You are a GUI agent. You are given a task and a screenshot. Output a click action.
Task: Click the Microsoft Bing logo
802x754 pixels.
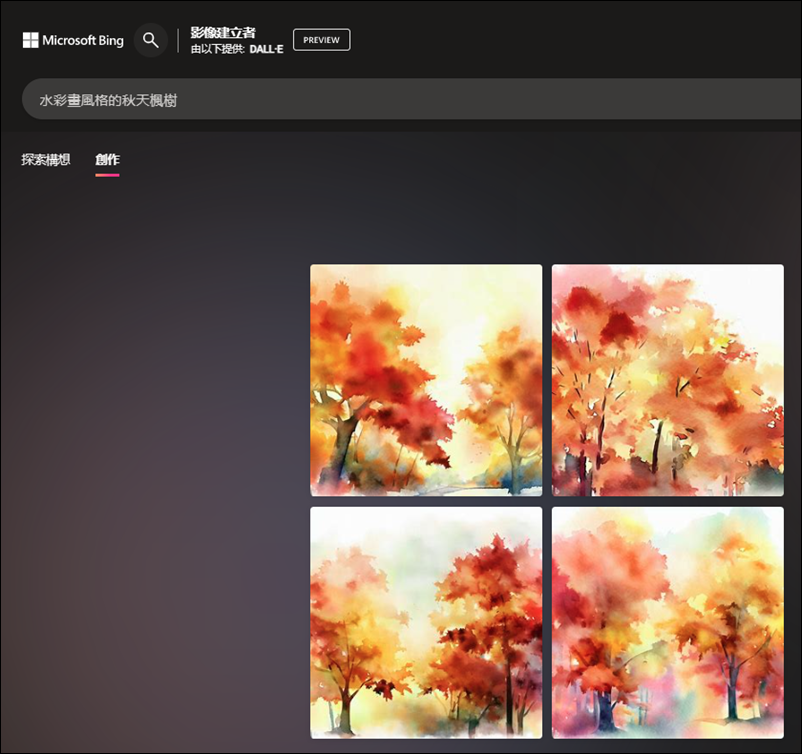point(73,40)
